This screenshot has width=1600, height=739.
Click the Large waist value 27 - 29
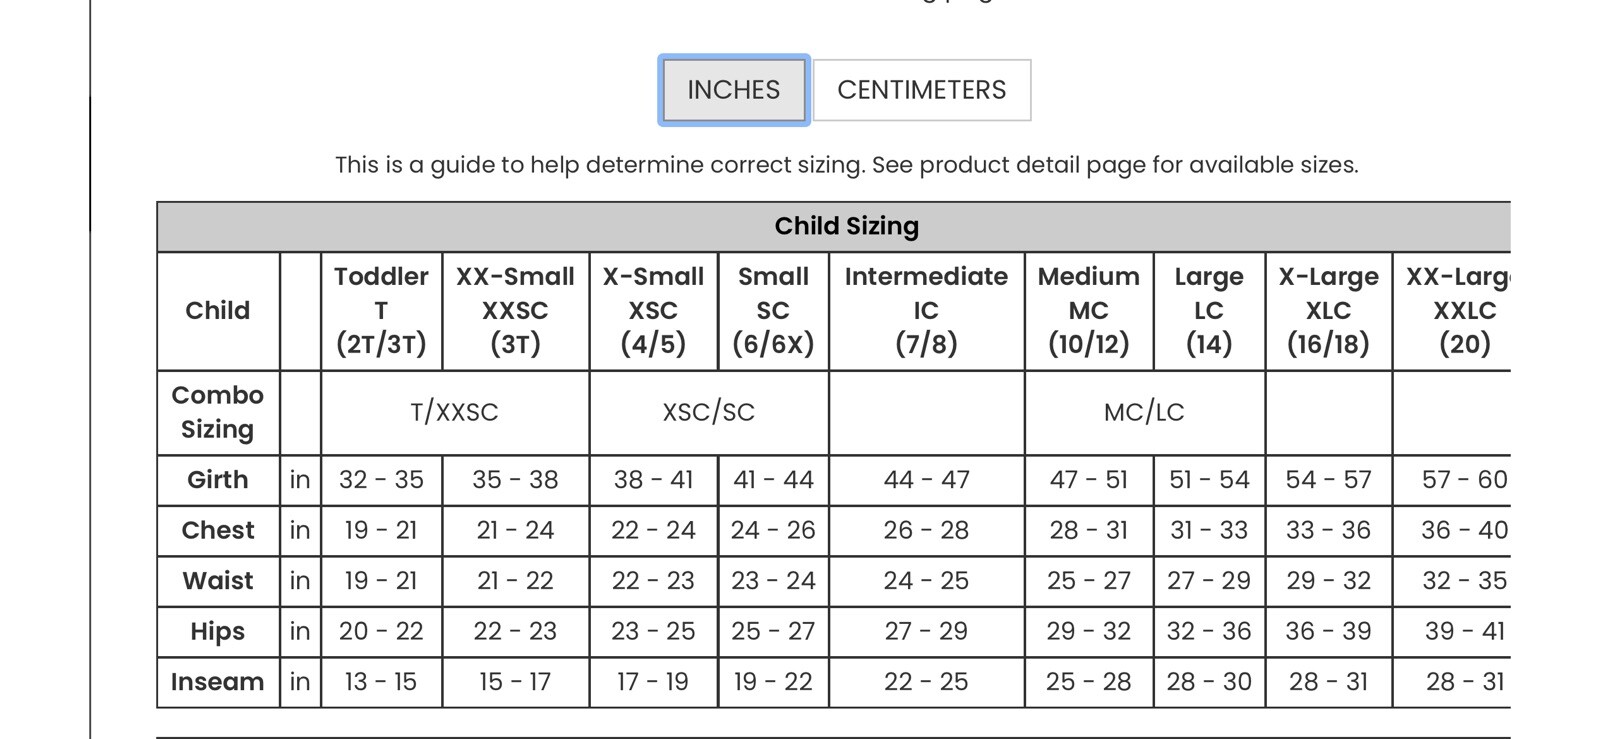[1208, 581]
